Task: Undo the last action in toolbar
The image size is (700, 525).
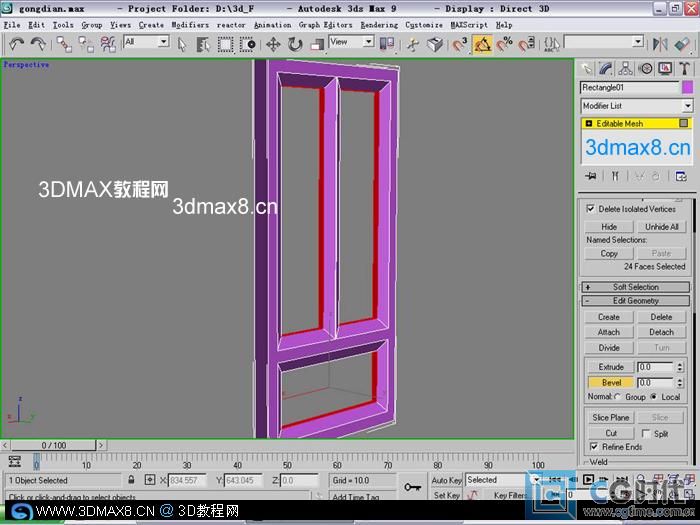Action: click(x=17, y=44)
